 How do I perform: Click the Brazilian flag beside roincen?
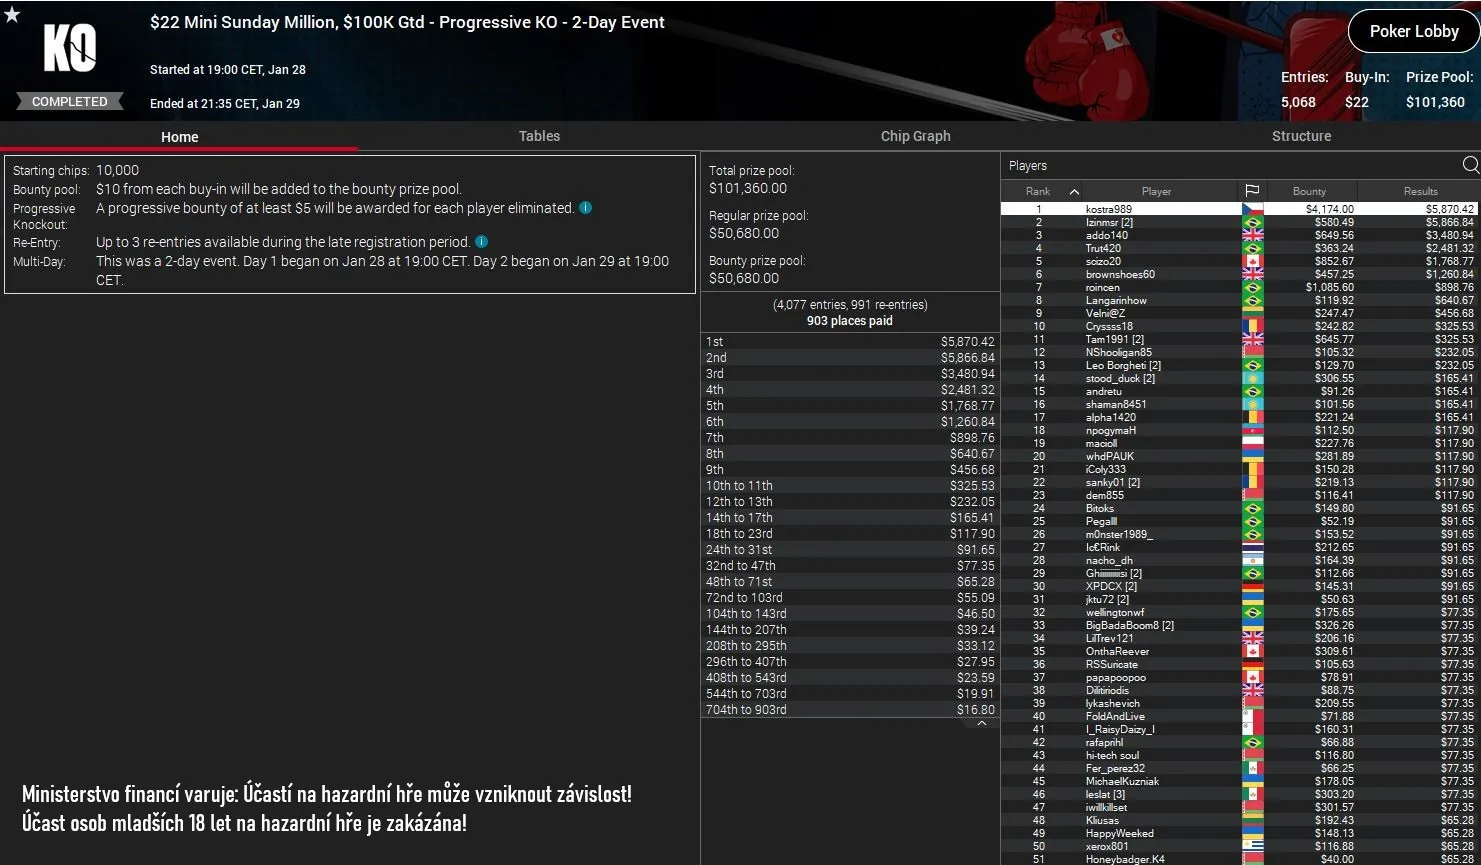pyautogui.click(x=1253, y=287)
